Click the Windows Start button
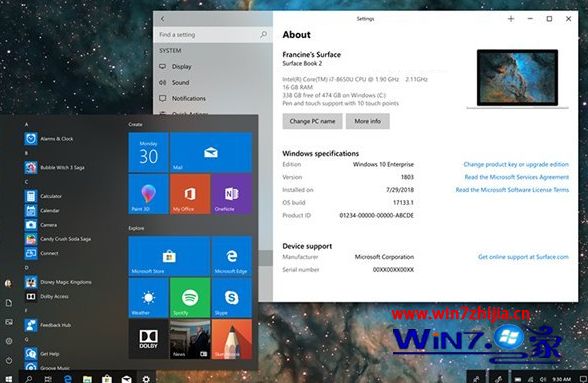The width and height of the screenshot is (588, 383). click(9, 379)
